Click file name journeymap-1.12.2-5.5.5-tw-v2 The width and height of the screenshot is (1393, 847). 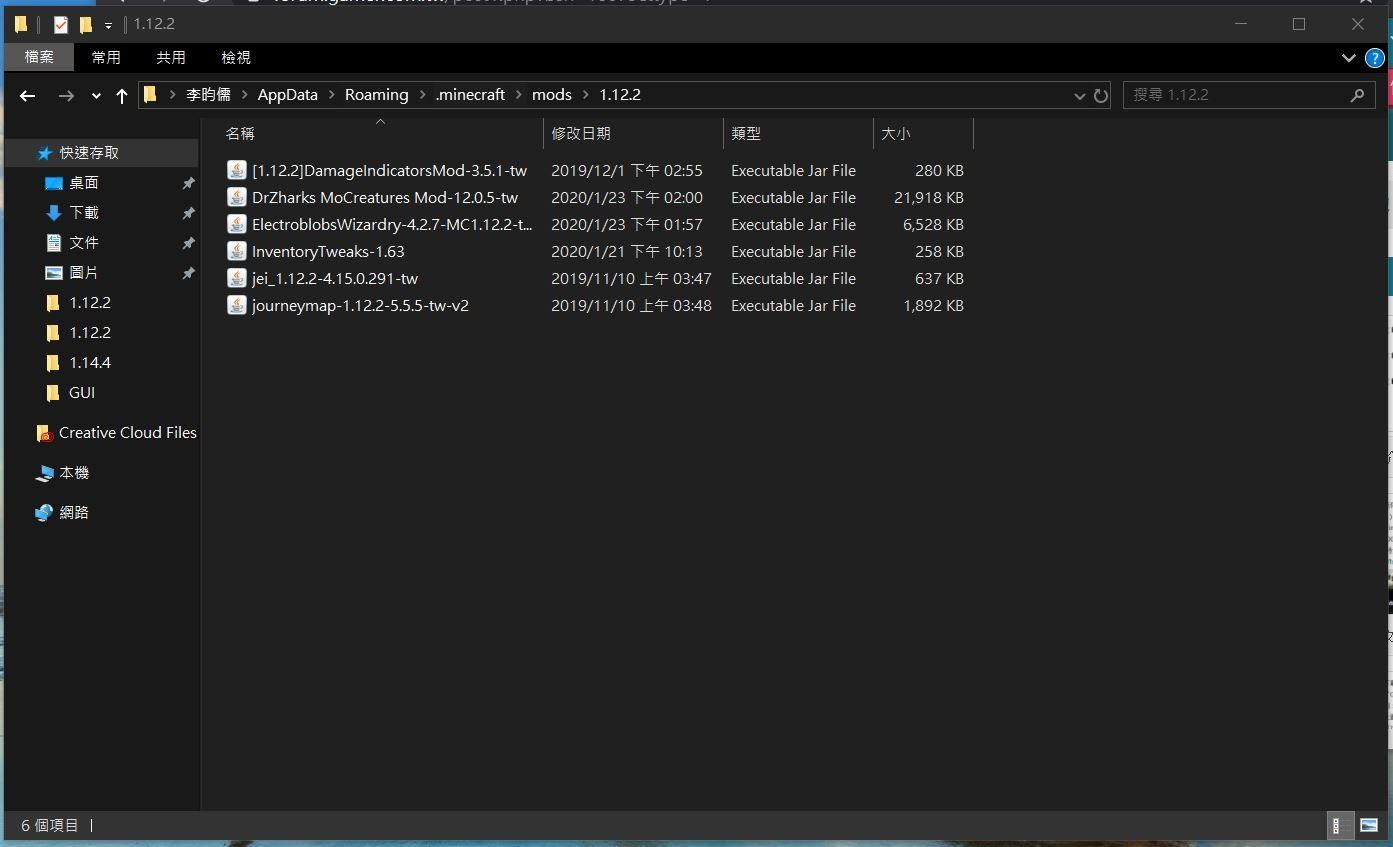(360, 305)
